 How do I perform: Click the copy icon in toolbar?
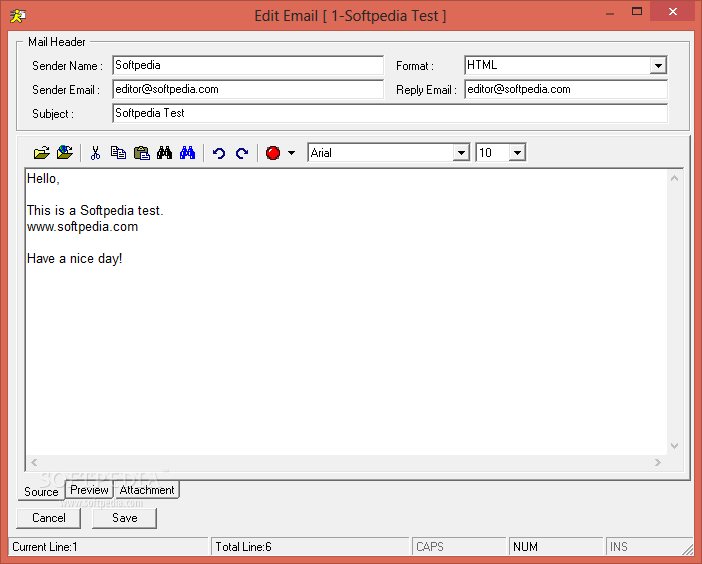coord(118,153)
